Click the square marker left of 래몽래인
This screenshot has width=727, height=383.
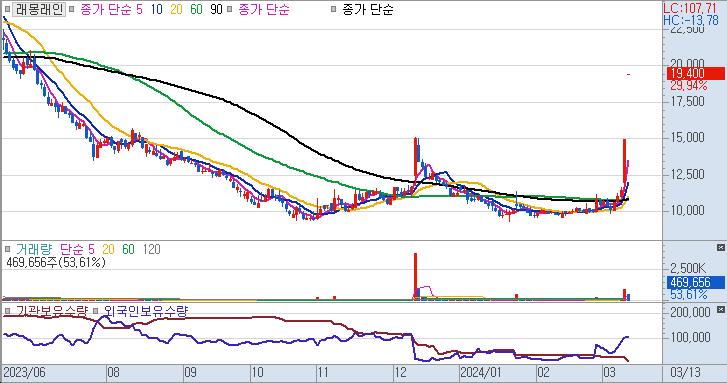[7, 9]
